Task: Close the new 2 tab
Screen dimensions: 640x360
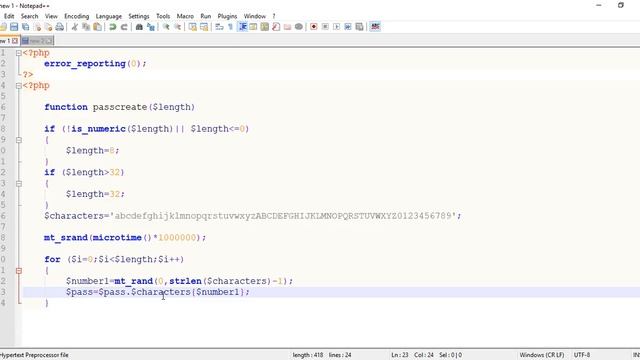Action: tap(49, 41)
